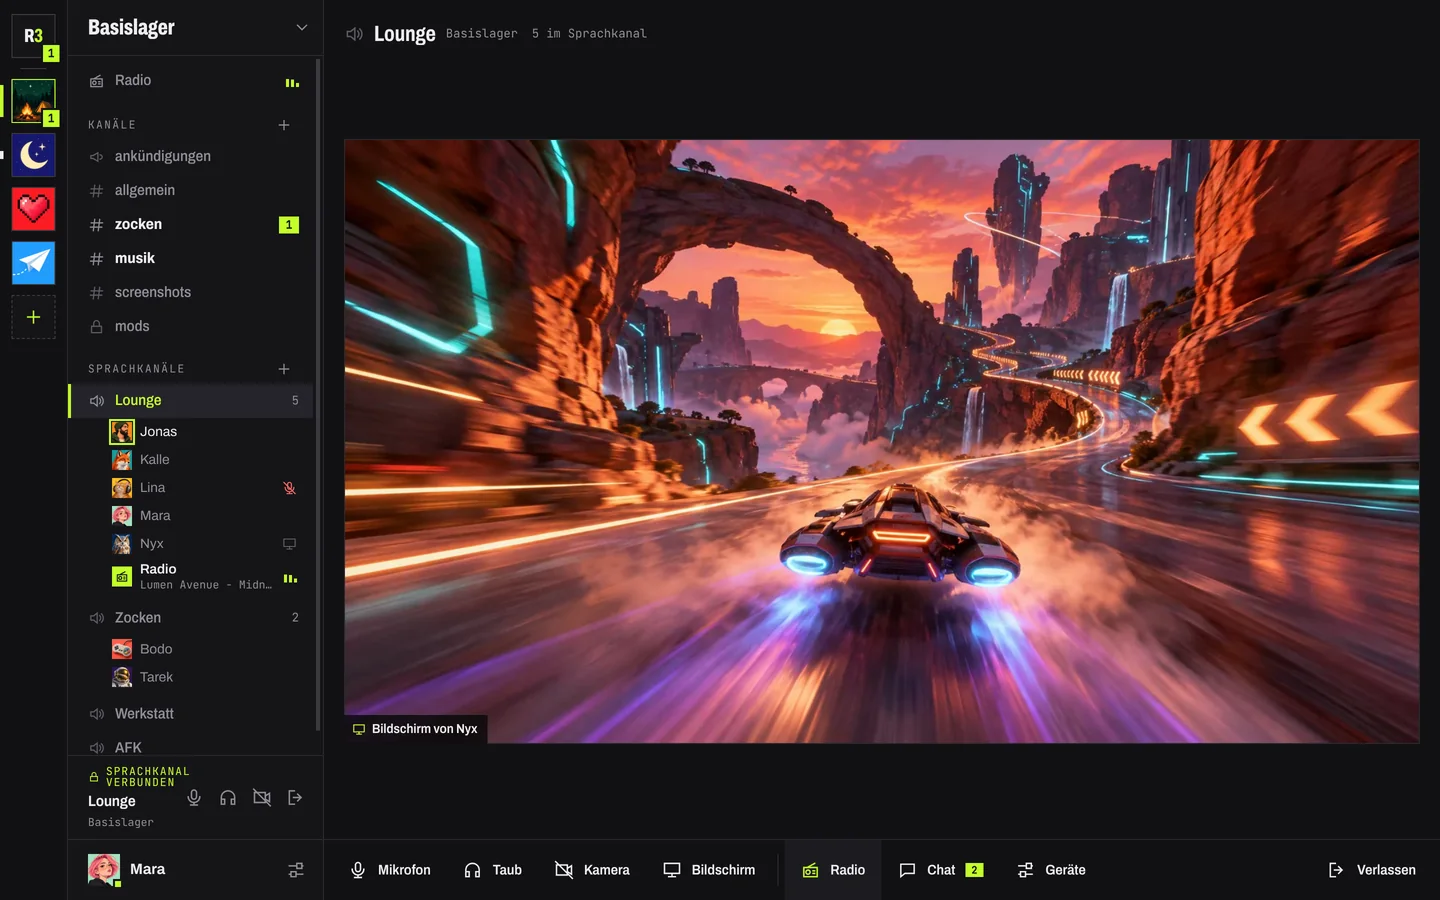This screenshot has width=1440, height=900.
Task: Open the R3 server icon
Action: pyautogui.click(x=33, y=36)
